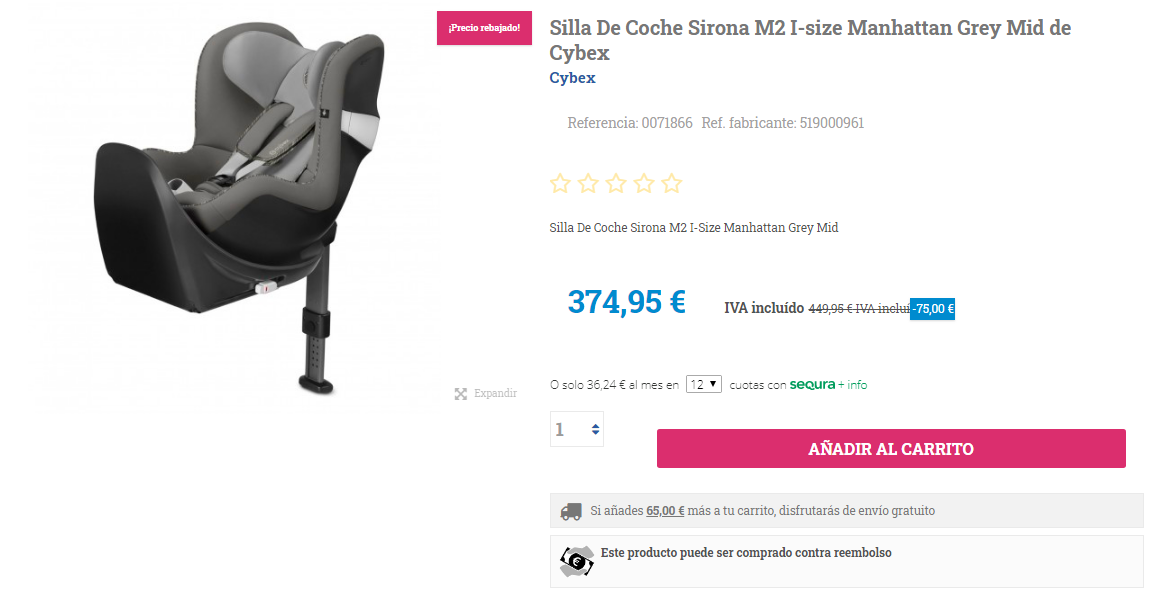Click the quantity input field
This screenshot has width=1150, height=596.
pos(576,429)
